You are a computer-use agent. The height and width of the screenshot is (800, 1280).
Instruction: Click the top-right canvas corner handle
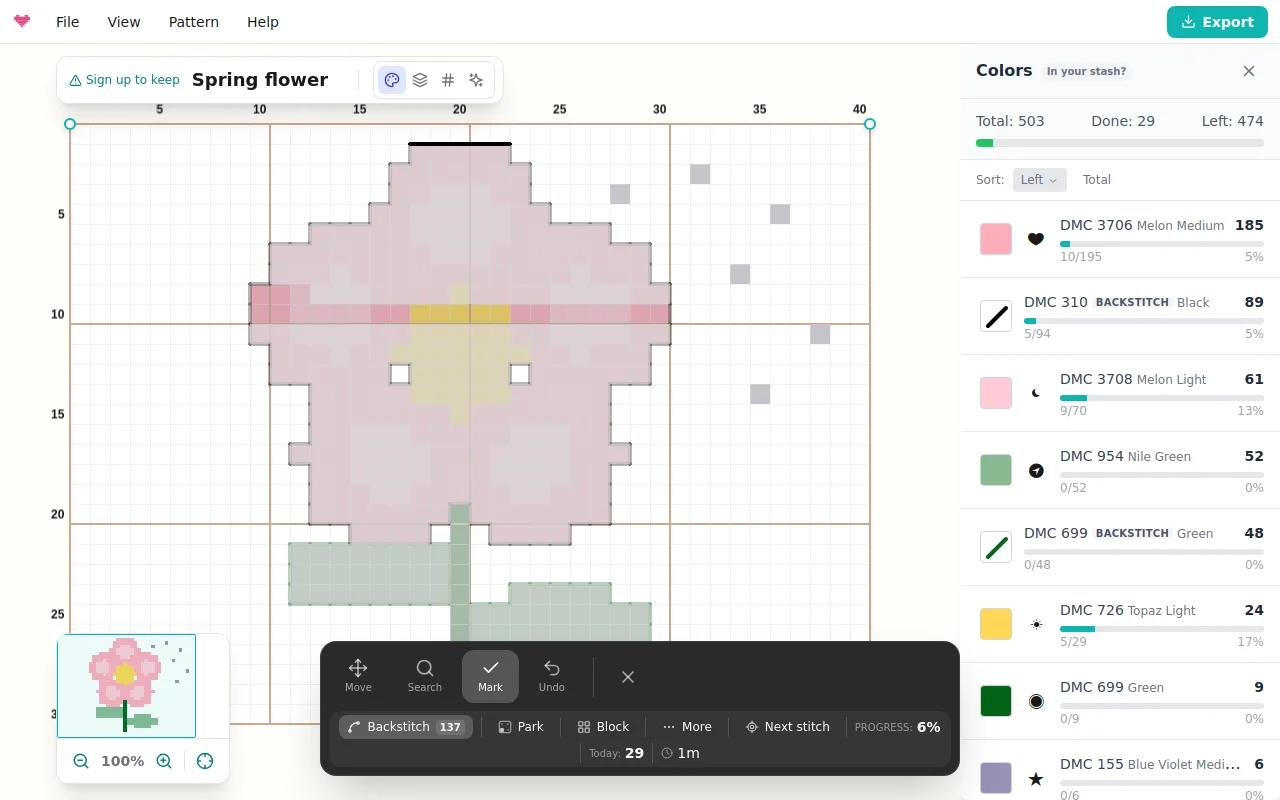tap(870, 124)
